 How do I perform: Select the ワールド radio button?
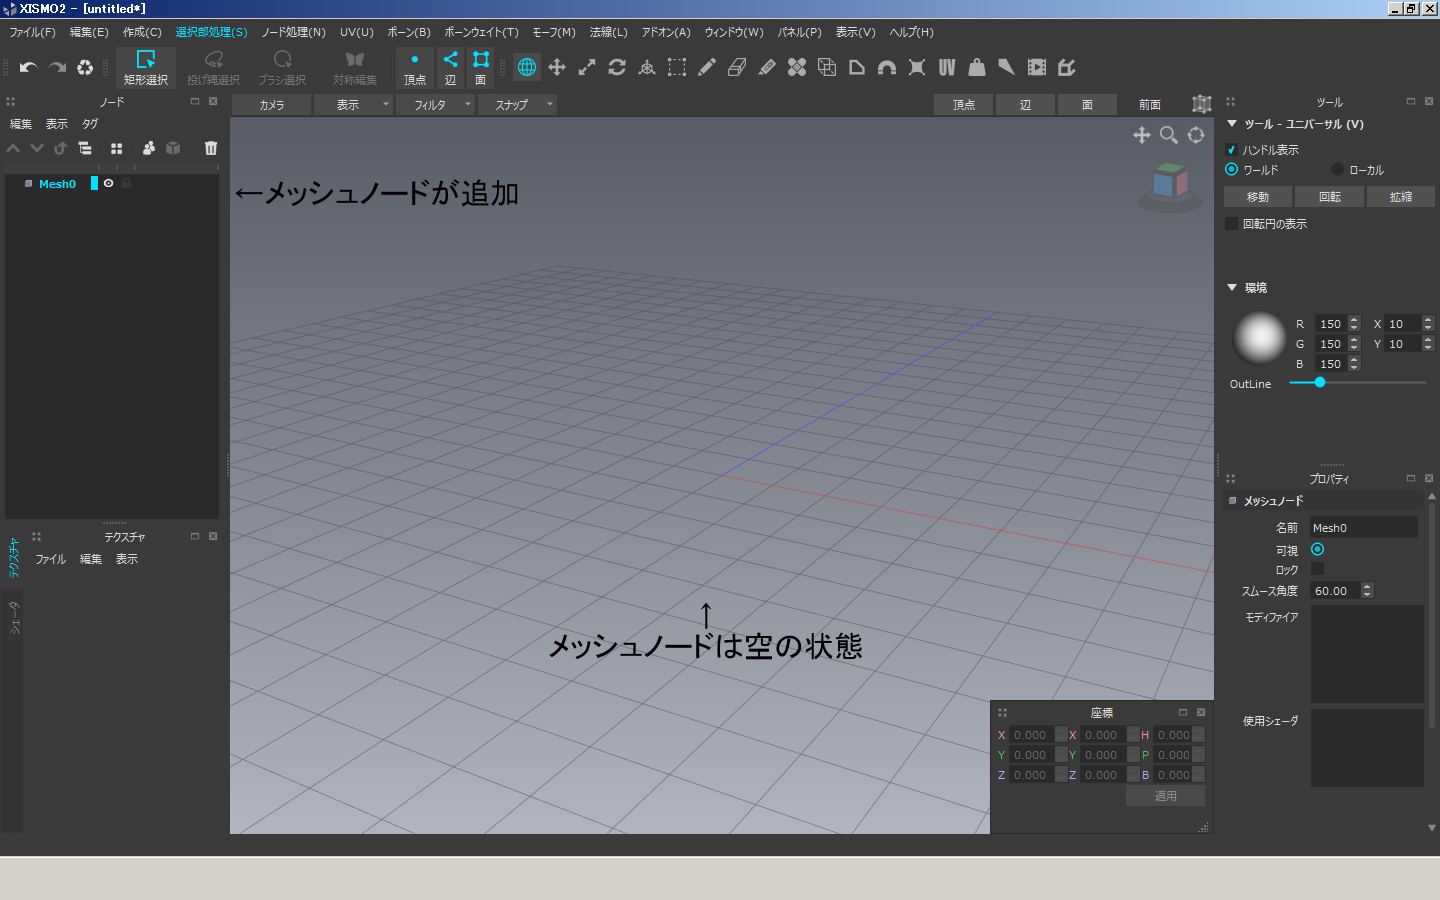[1231, 169]
